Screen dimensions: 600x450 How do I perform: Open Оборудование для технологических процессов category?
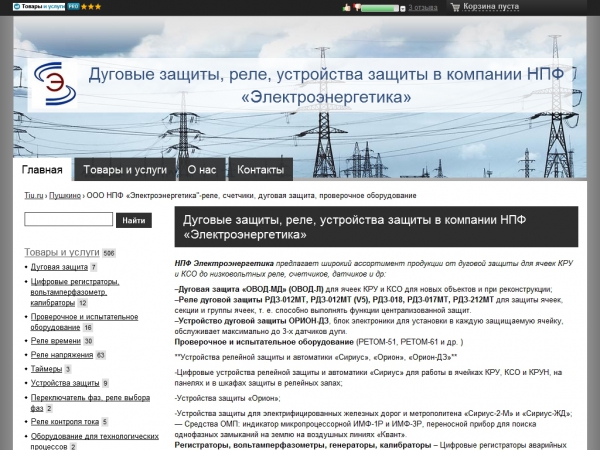tap(95, 441)
